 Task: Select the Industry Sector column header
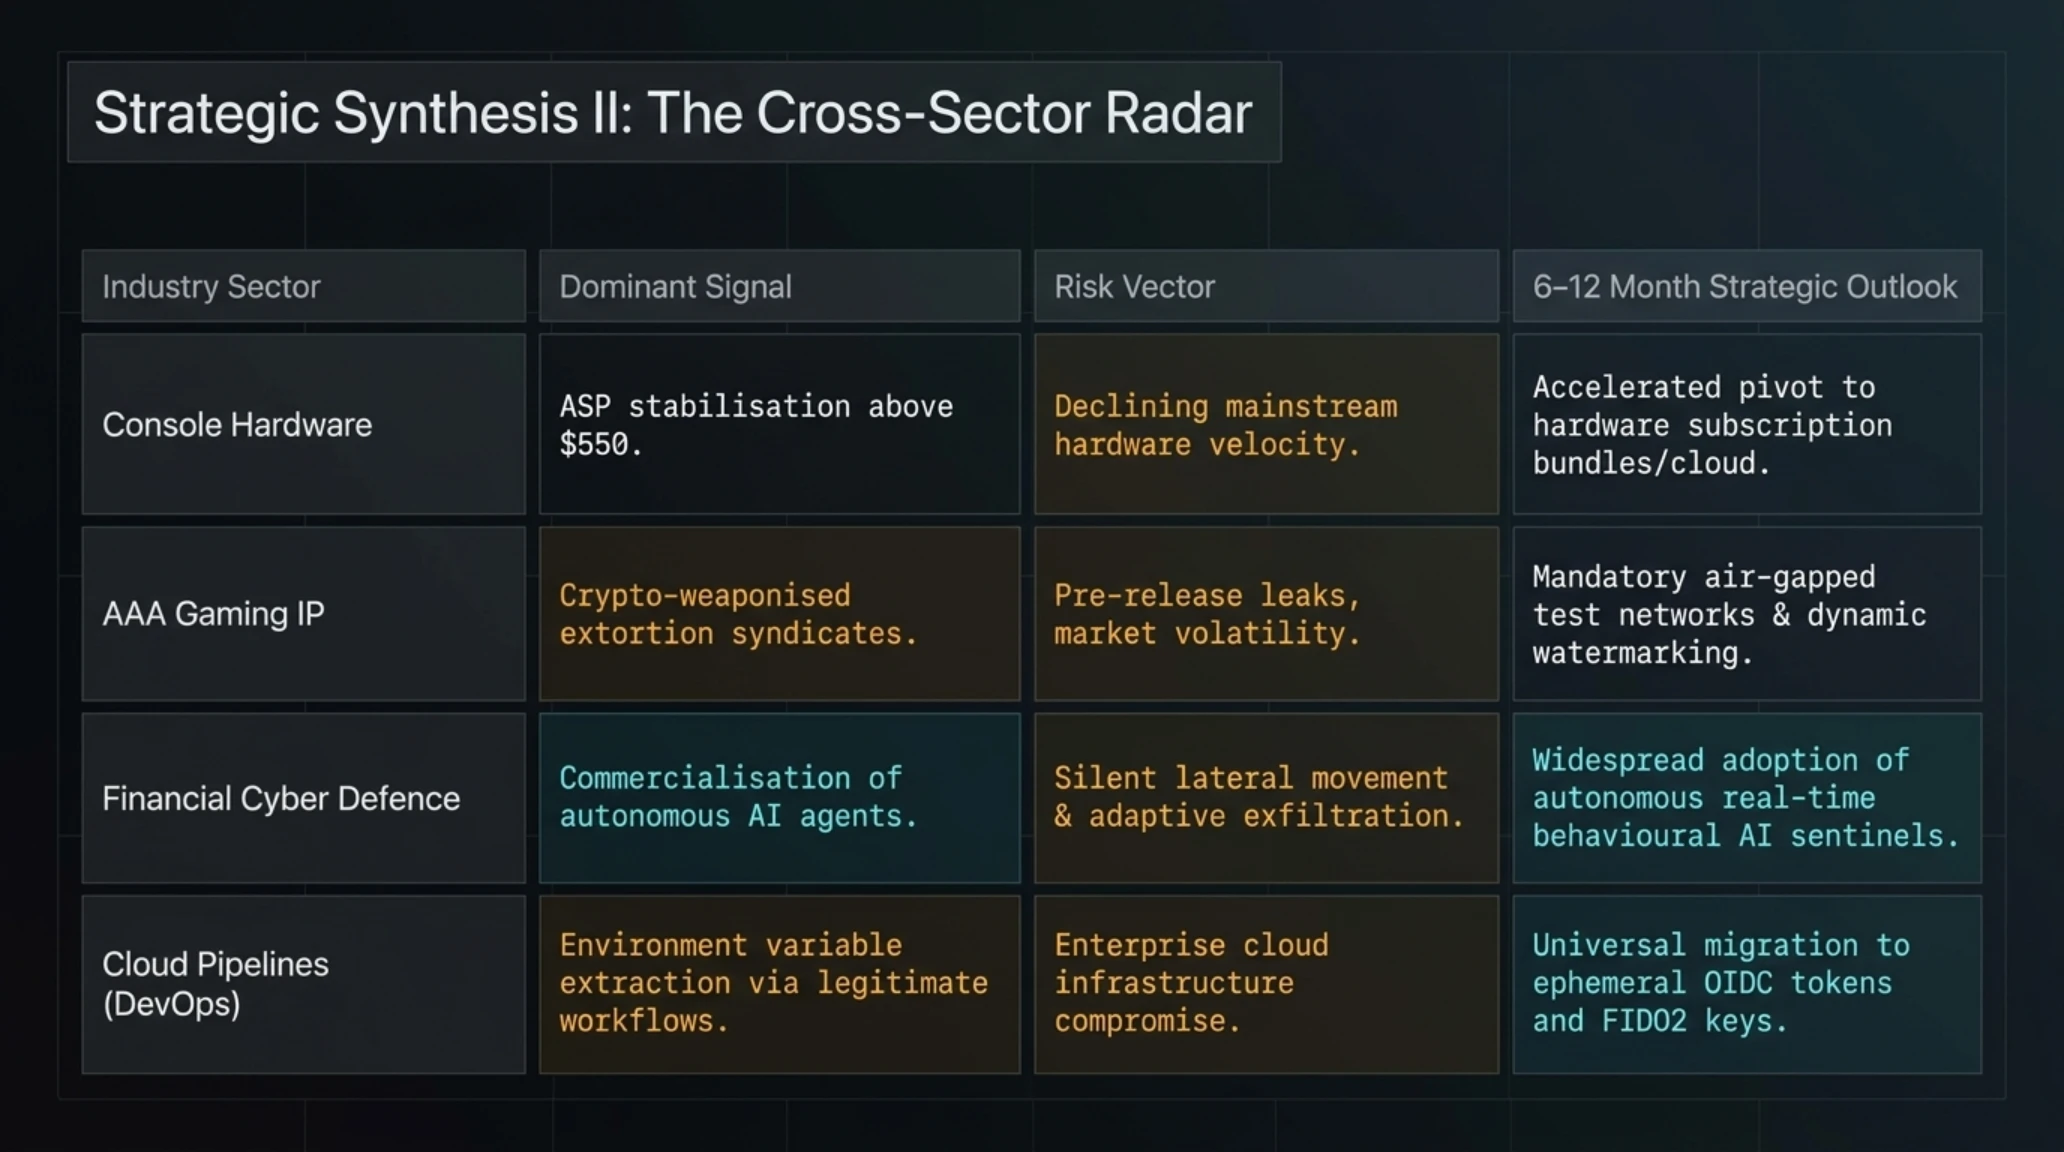coord(303,286)
